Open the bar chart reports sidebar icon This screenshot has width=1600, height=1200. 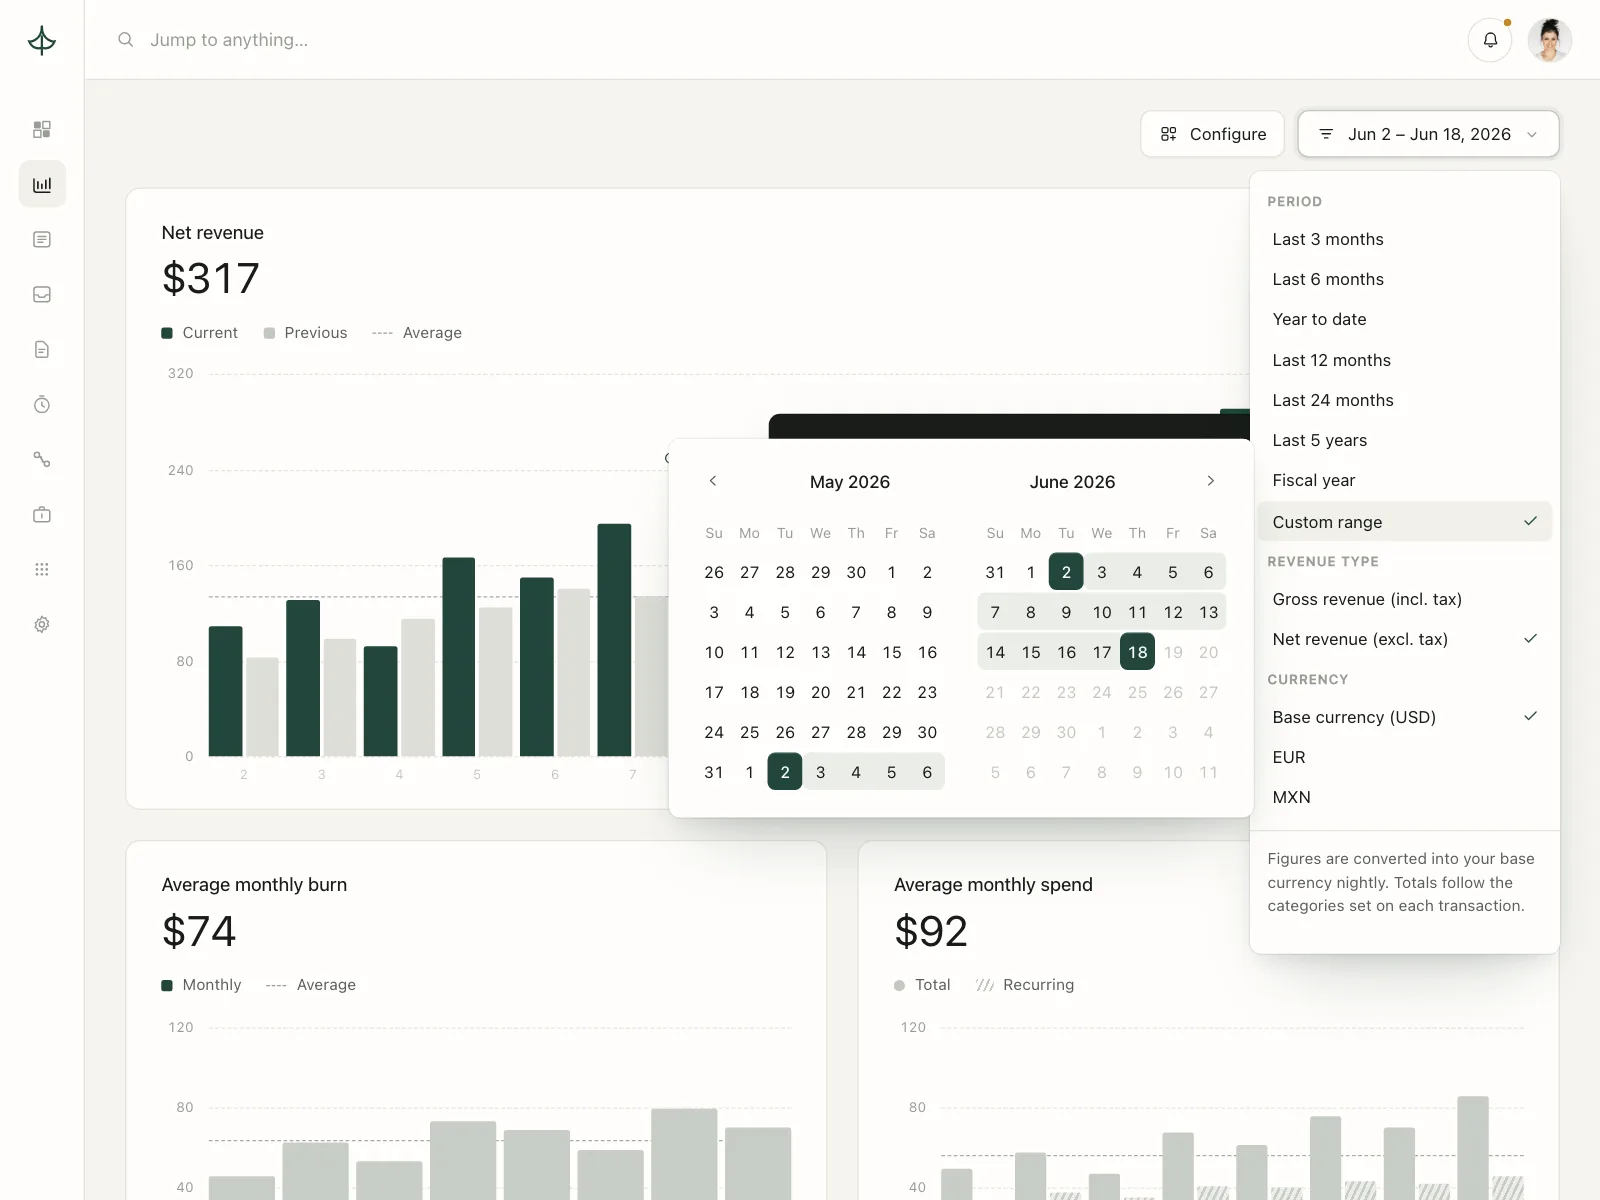tap(42, 185)
